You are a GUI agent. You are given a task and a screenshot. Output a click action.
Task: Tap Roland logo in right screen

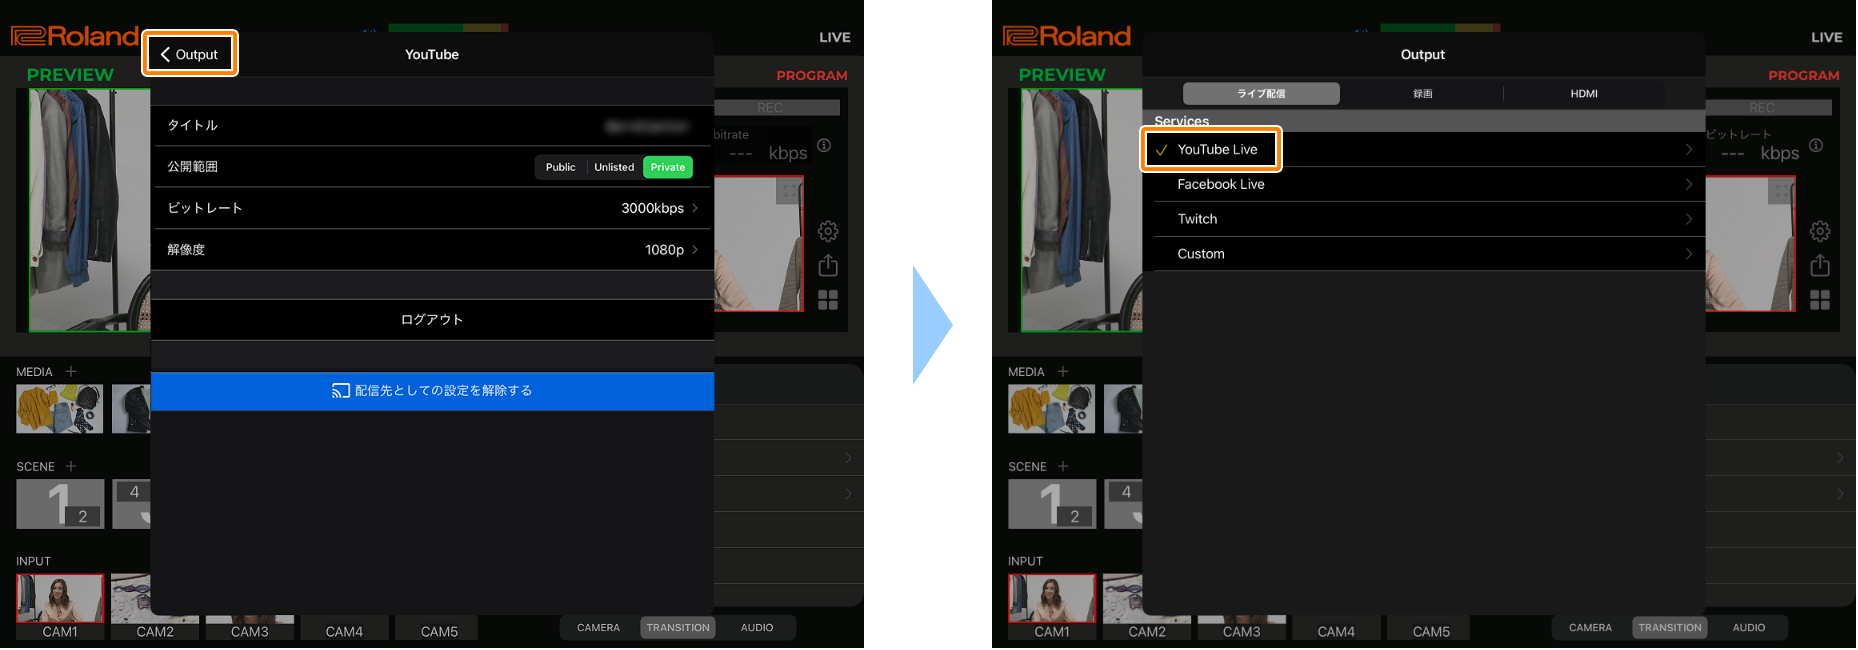click(x=1067, y=36)
